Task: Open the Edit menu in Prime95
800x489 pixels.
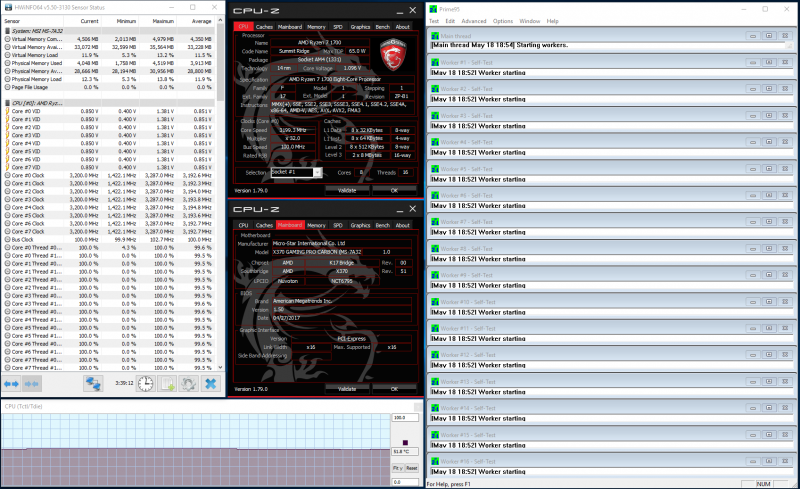Action: (450, 21)
